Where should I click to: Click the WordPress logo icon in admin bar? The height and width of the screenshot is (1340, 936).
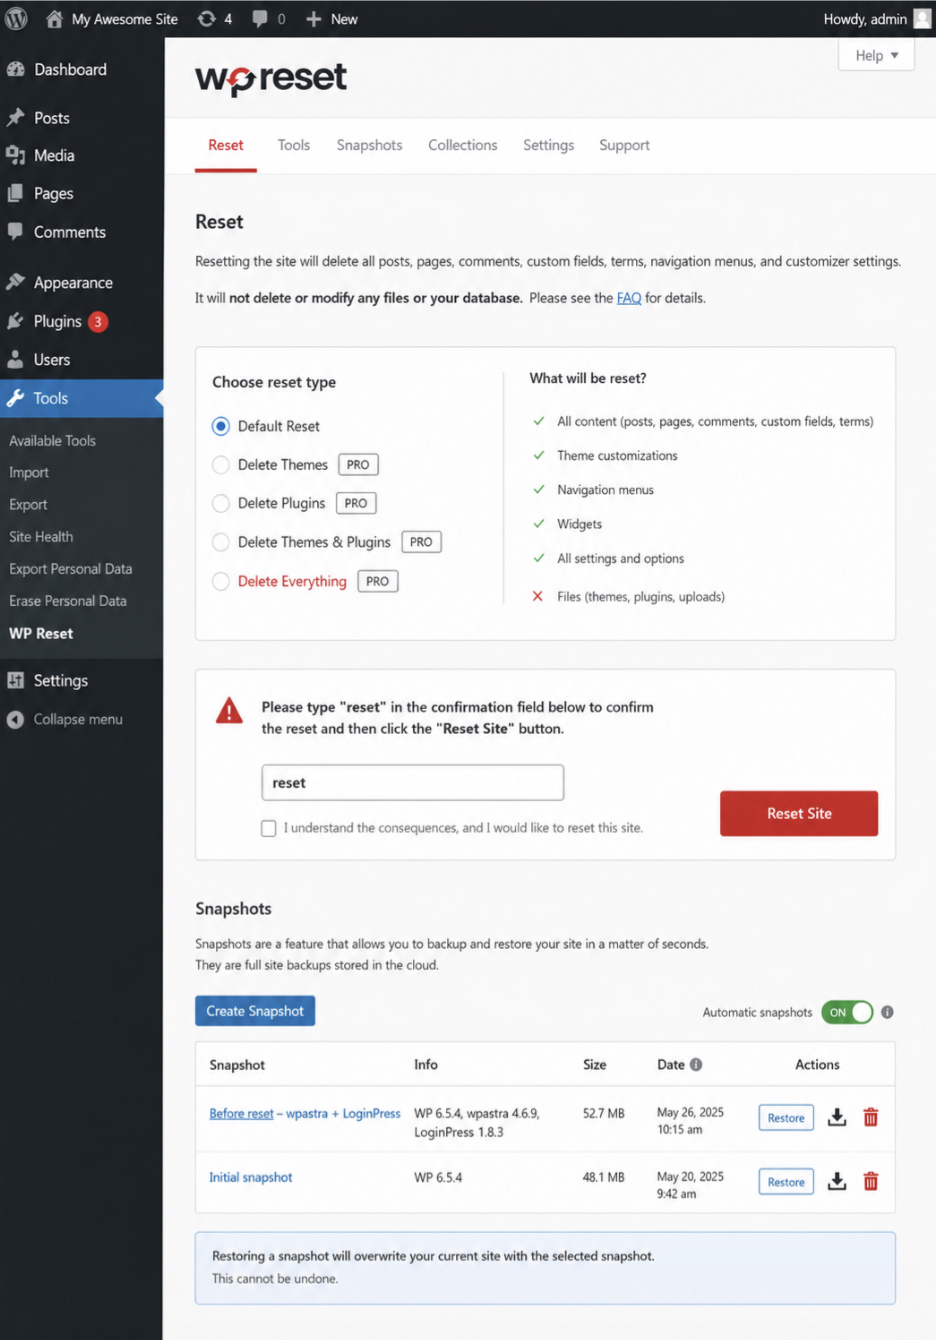coord(16,18)
